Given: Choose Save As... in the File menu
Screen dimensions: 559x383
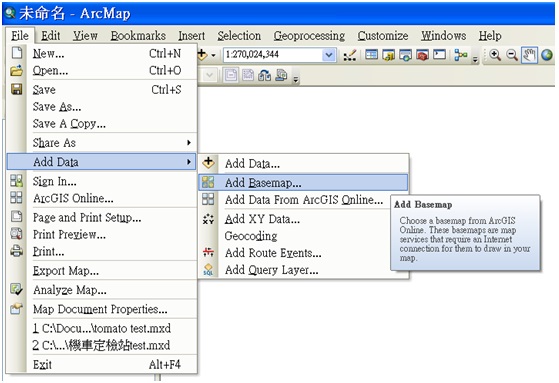Looking at the screenshot, I should 102,107.
